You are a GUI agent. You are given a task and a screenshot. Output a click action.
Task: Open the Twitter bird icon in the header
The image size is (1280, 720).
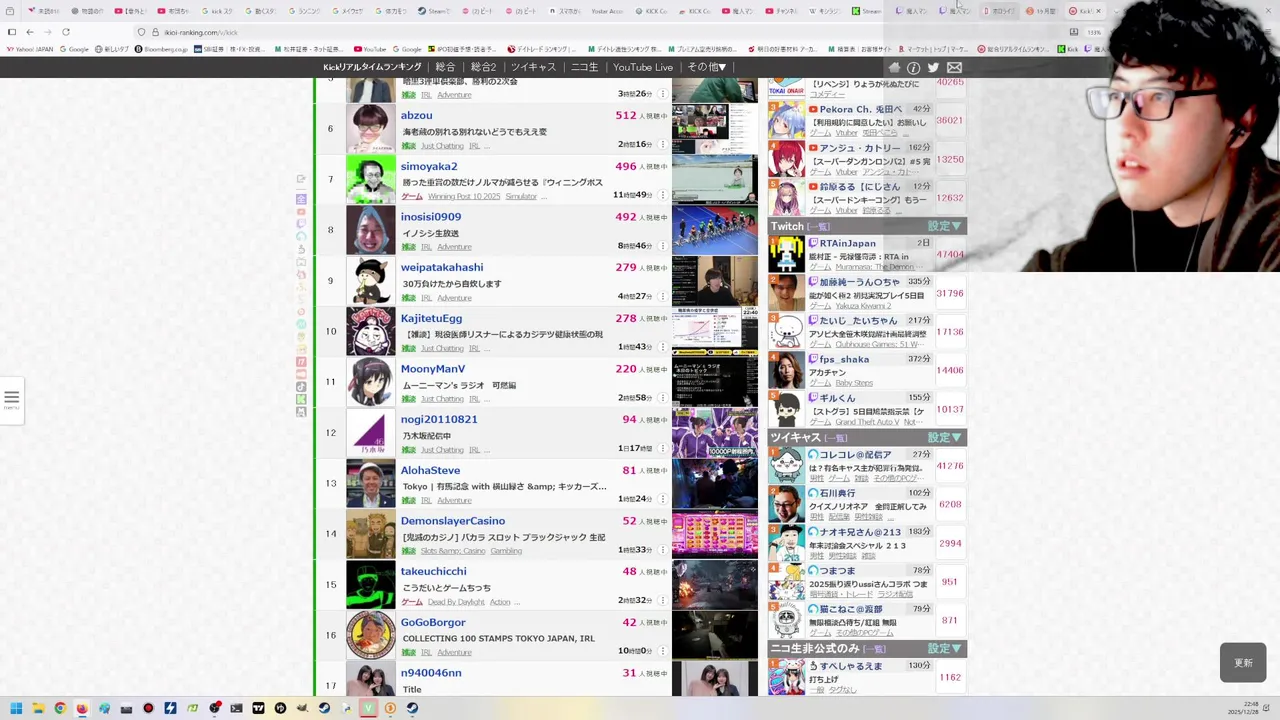click(933, 68)
